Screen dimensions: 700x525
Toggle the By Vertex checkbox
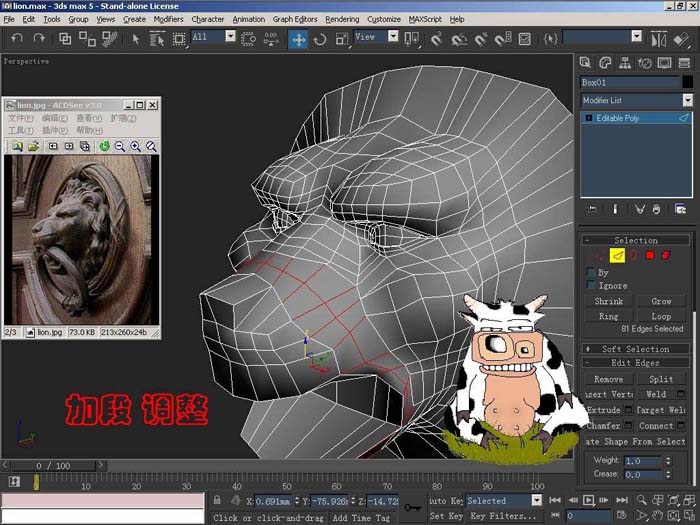(591, 271)
